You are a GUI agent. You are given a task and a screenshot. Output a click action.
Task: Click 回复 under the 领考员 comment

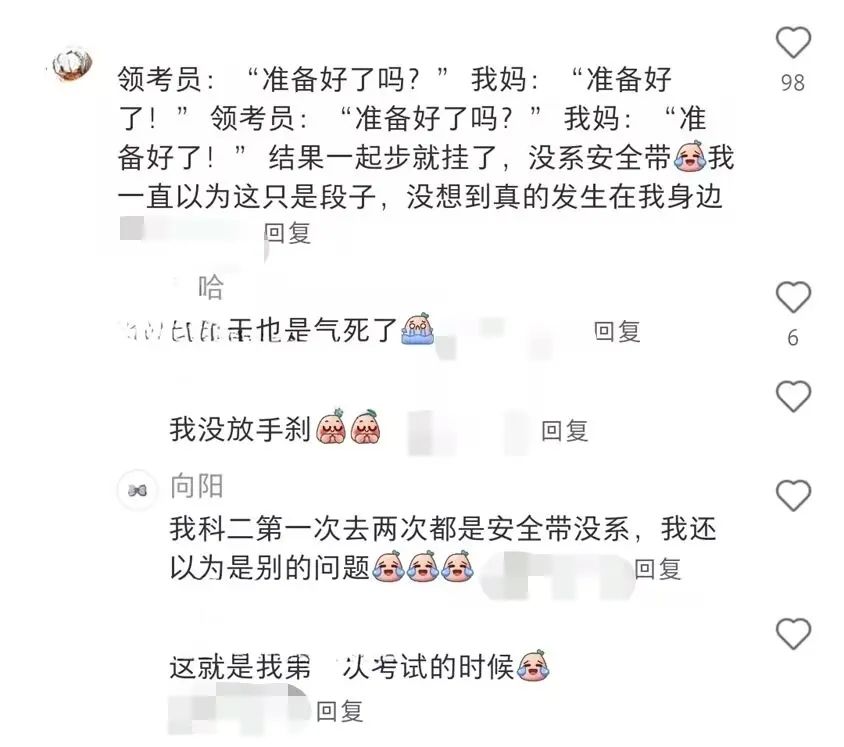point(287,234)
